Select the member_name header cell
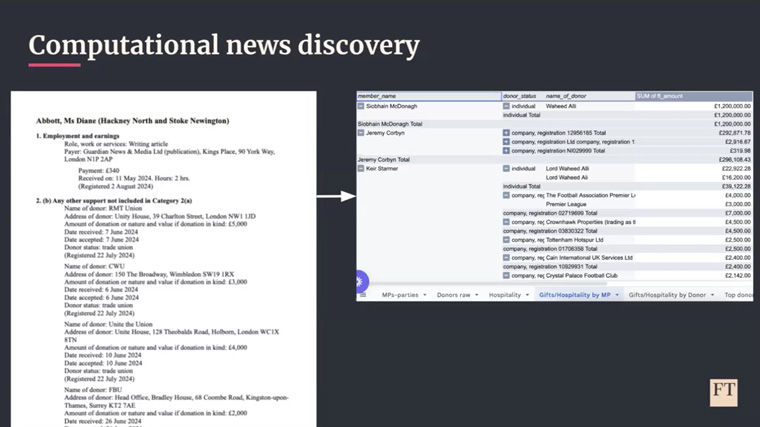Screen dimensions: 760x427 point(429,96)
